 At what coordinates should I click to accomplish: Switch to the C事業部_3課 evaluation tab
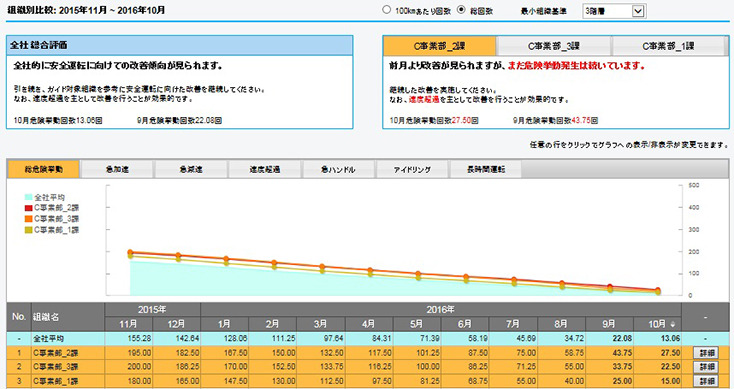(x=554, y=46)
